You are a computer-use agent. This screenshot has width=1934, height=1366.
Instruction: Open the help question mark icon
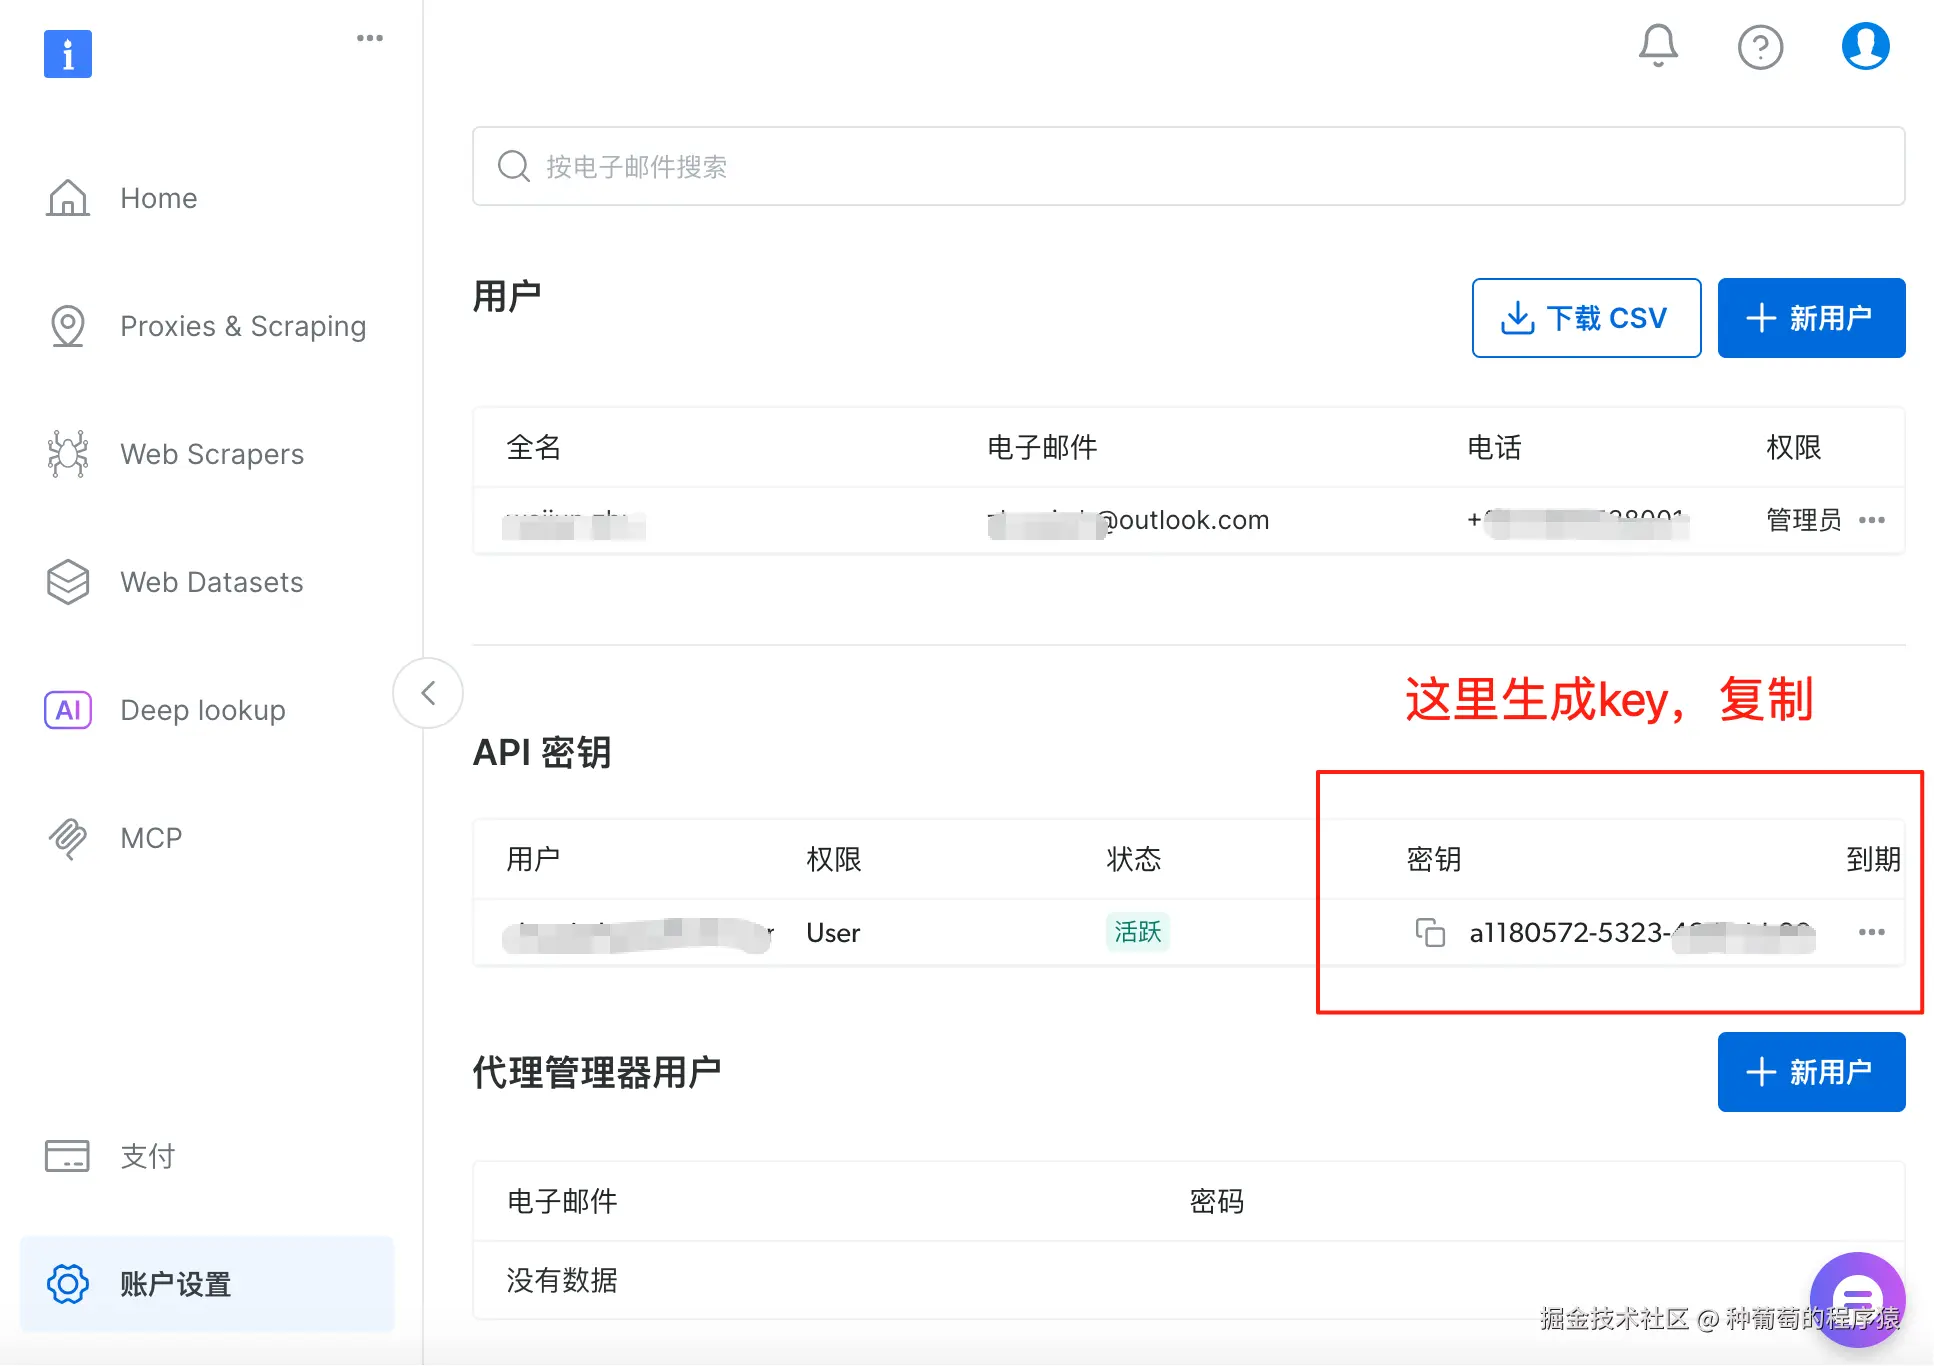1760,47
